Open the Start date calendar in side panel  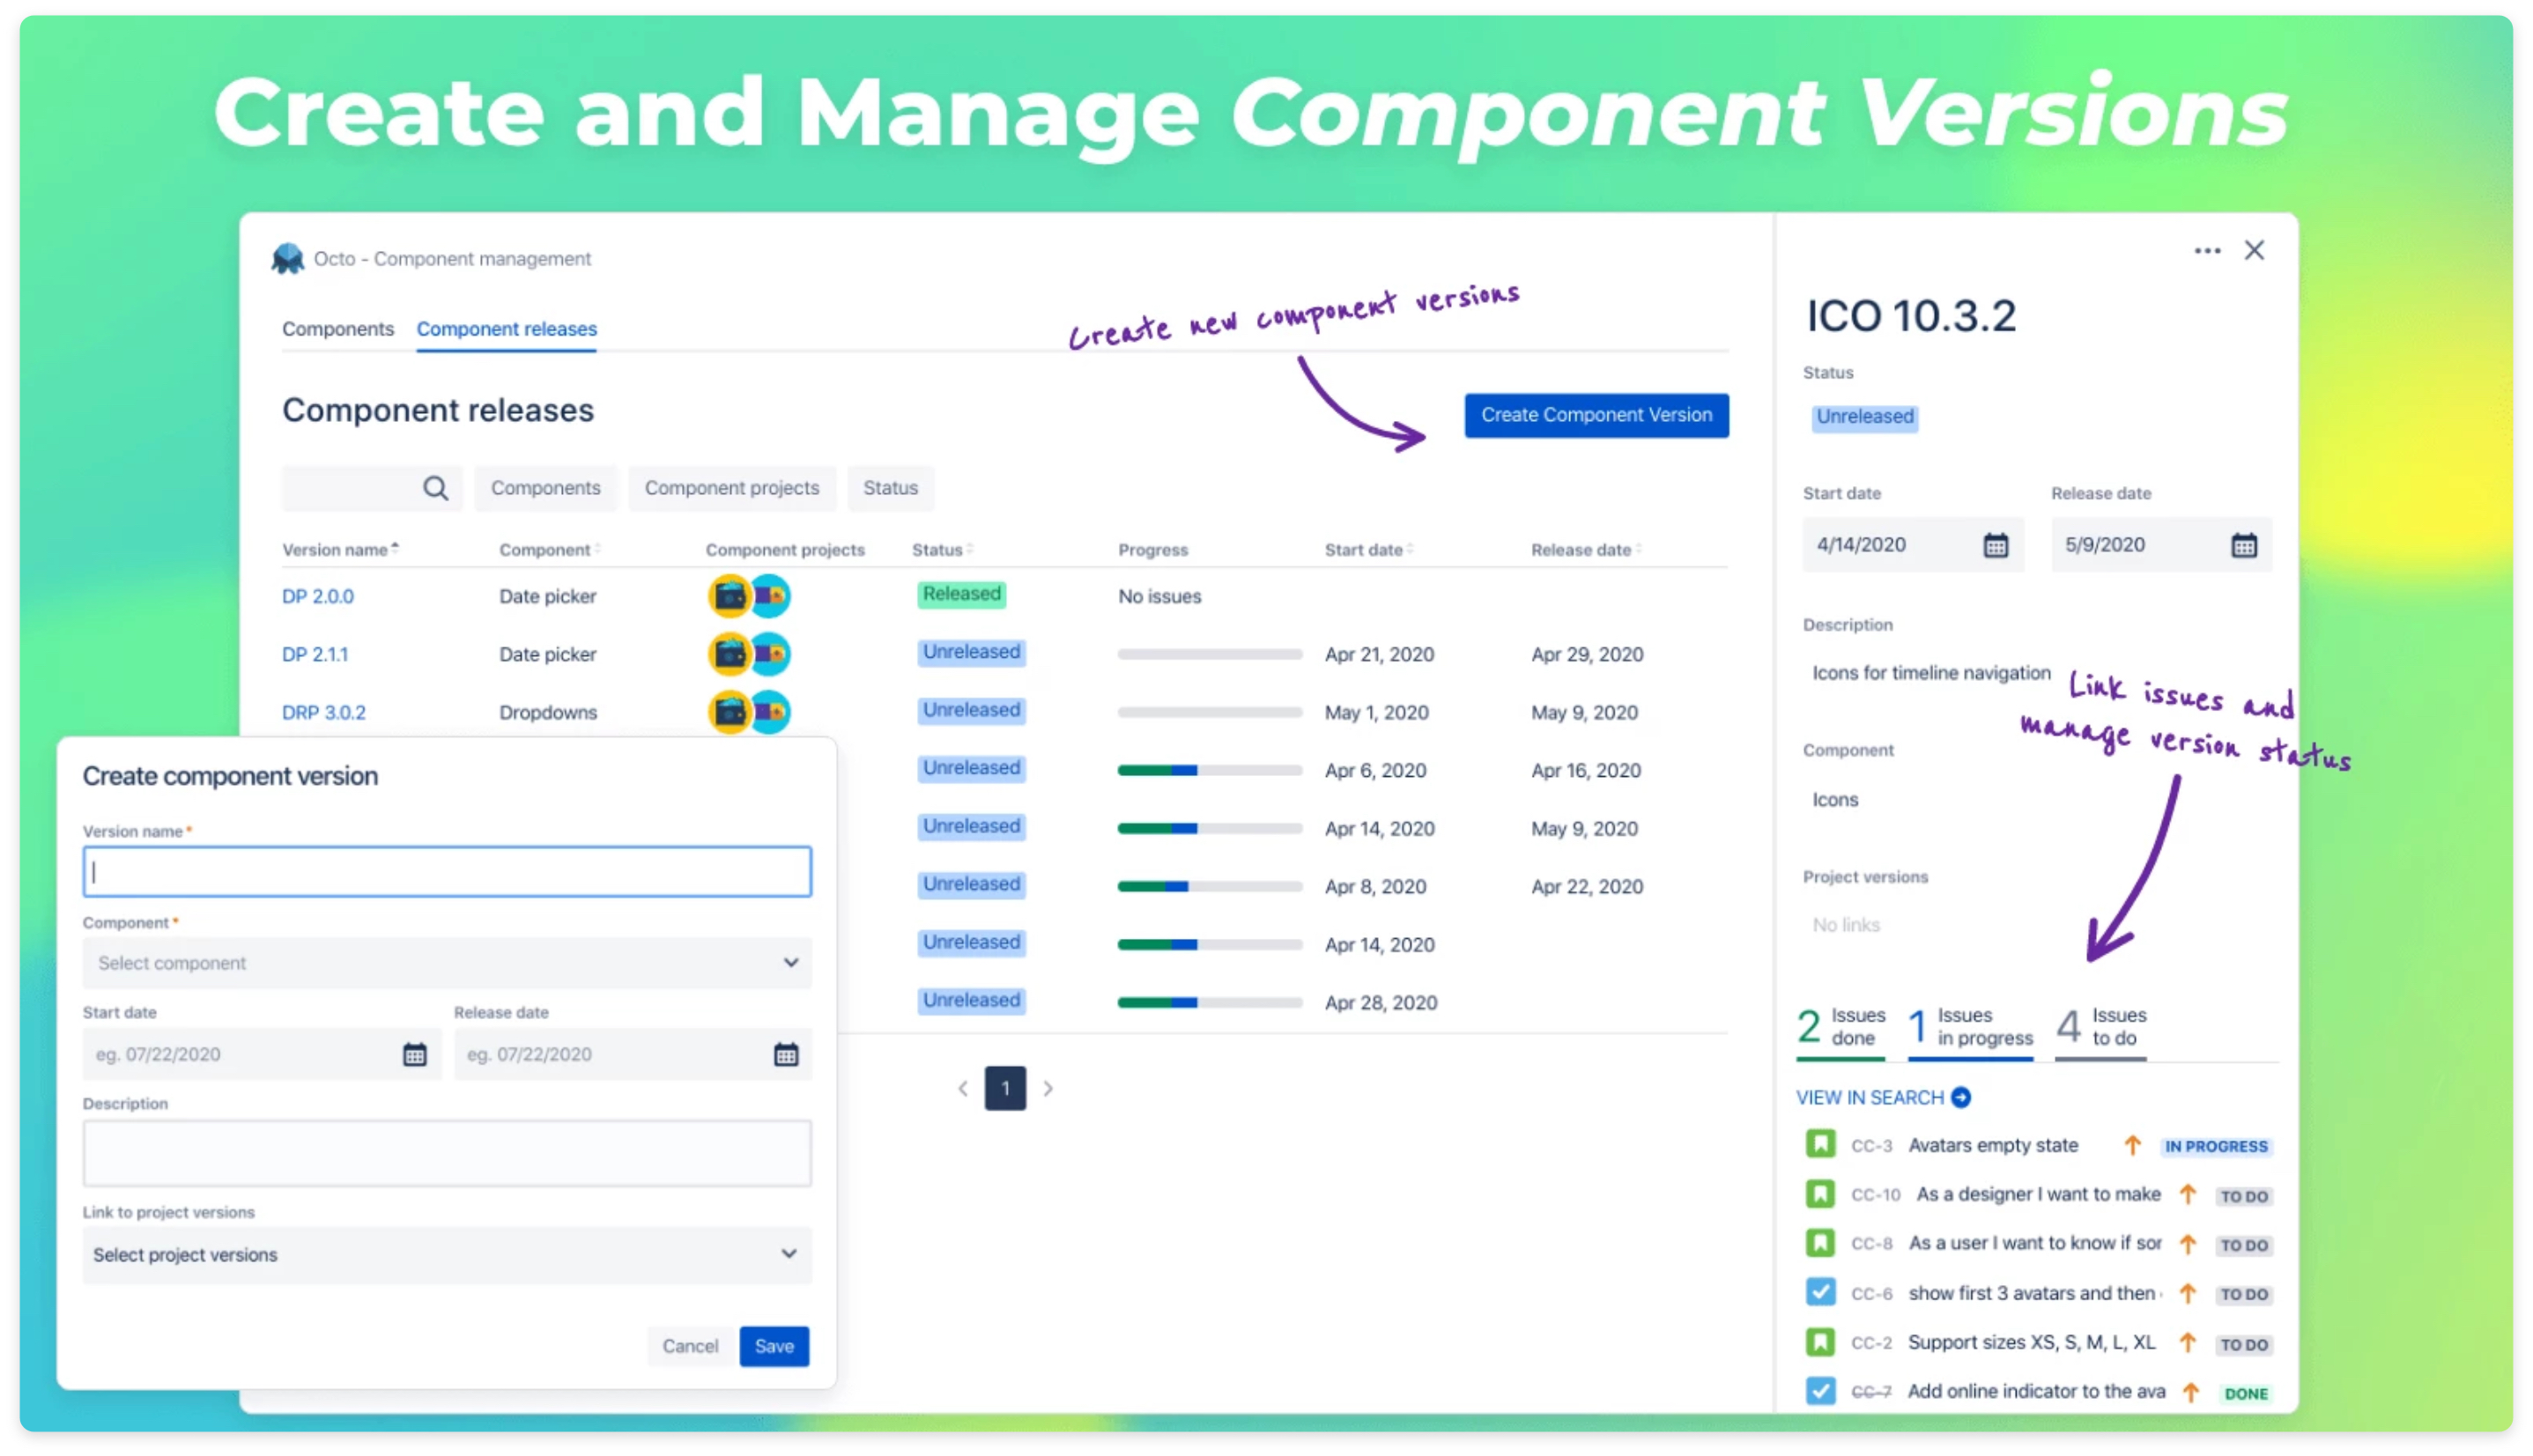[1994, 545]
